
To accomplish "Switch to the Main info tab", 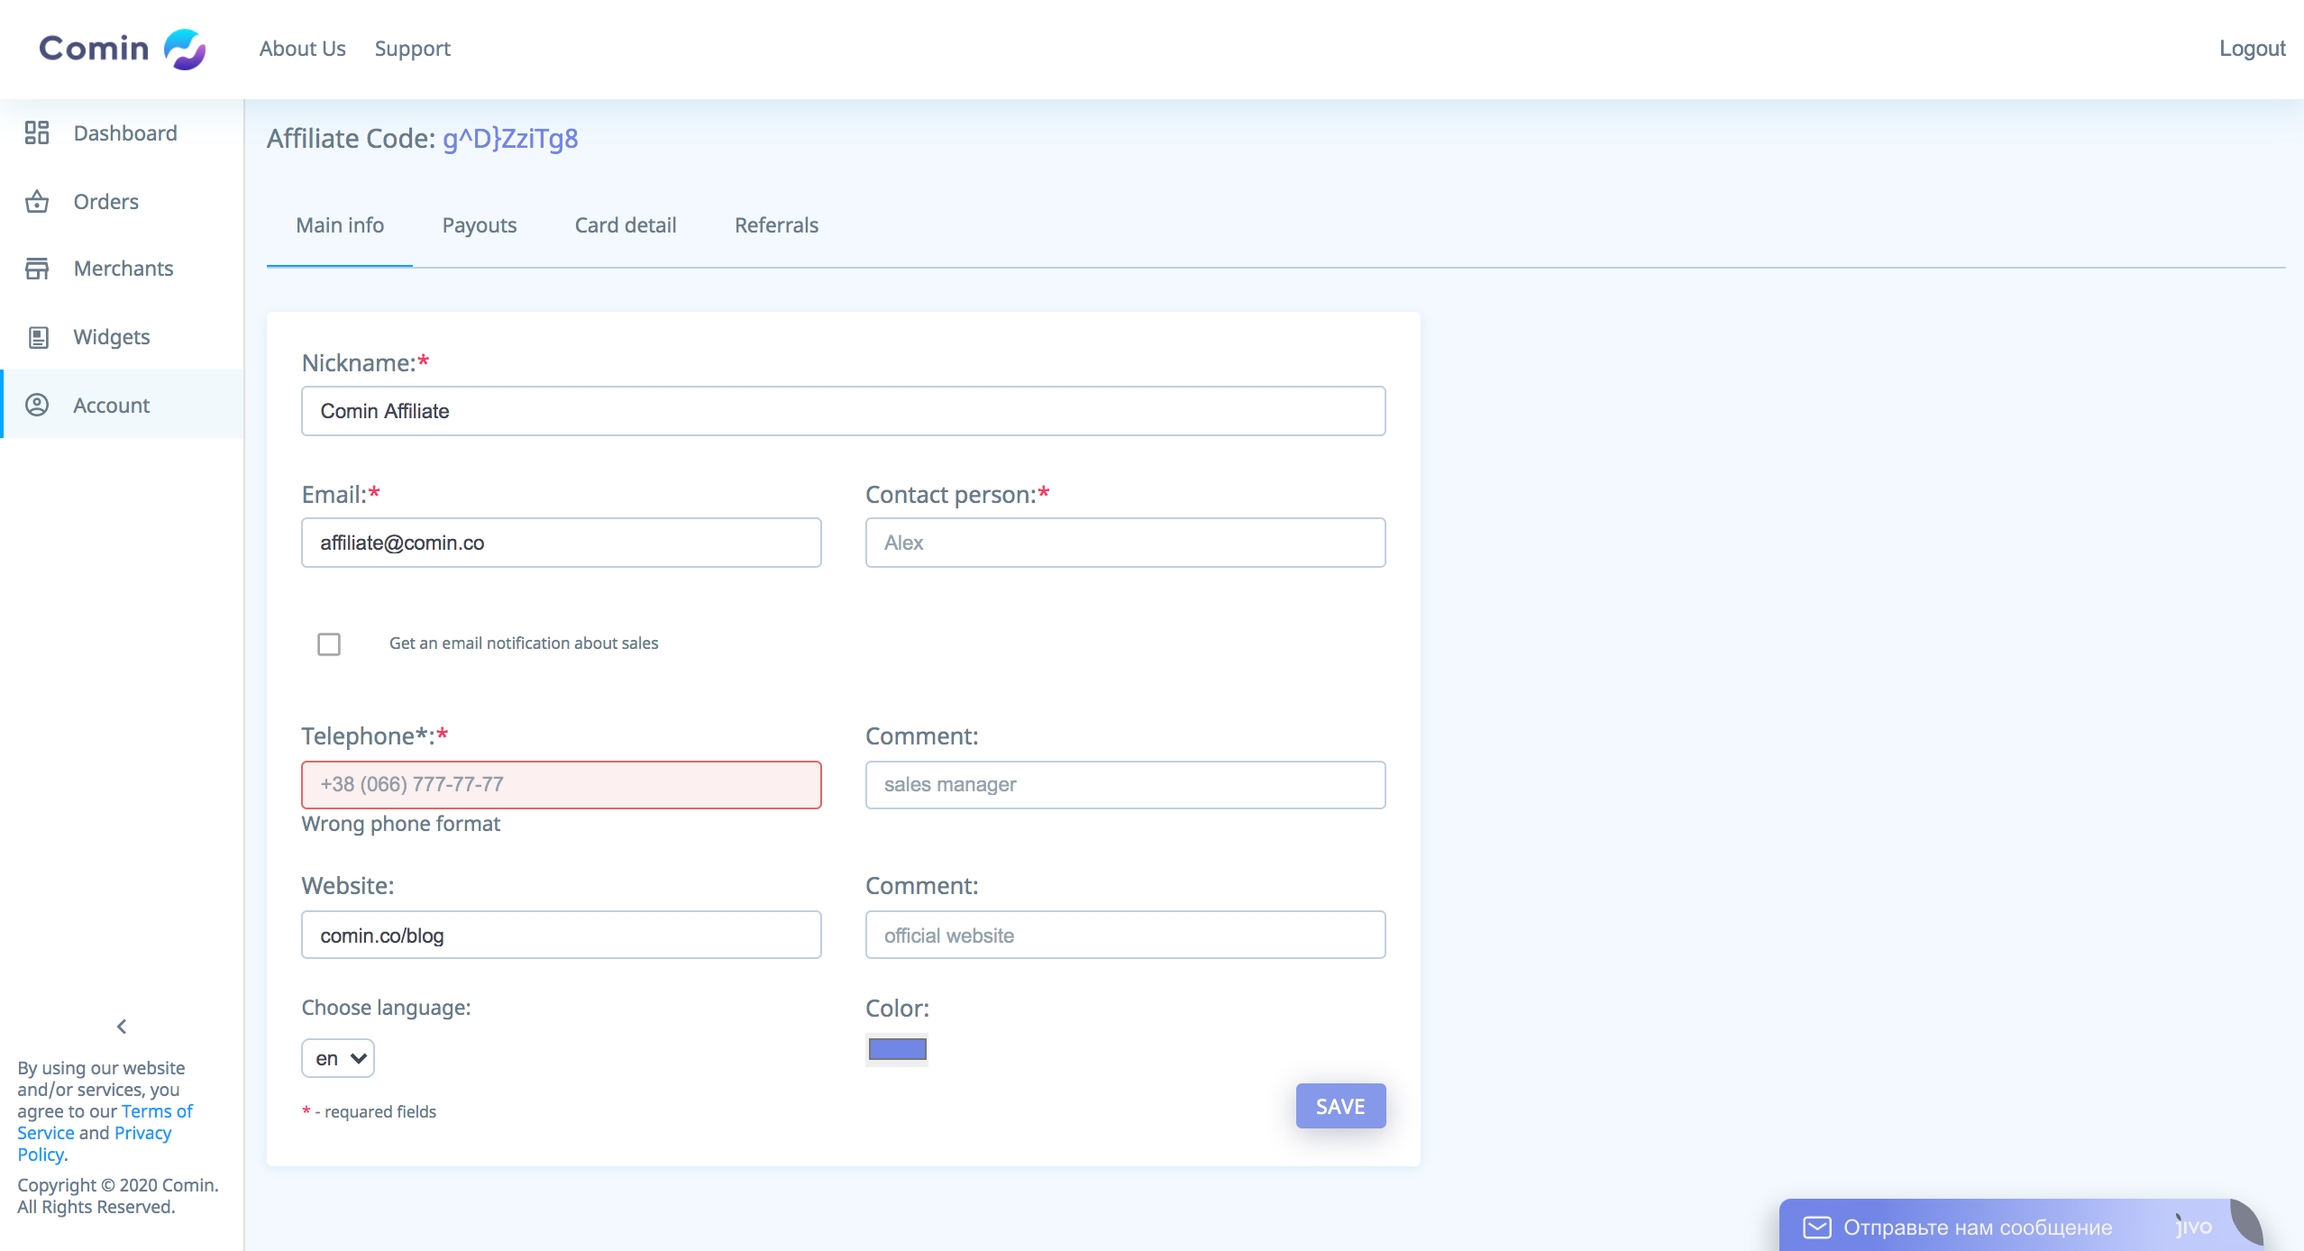I will pos(340,225).
